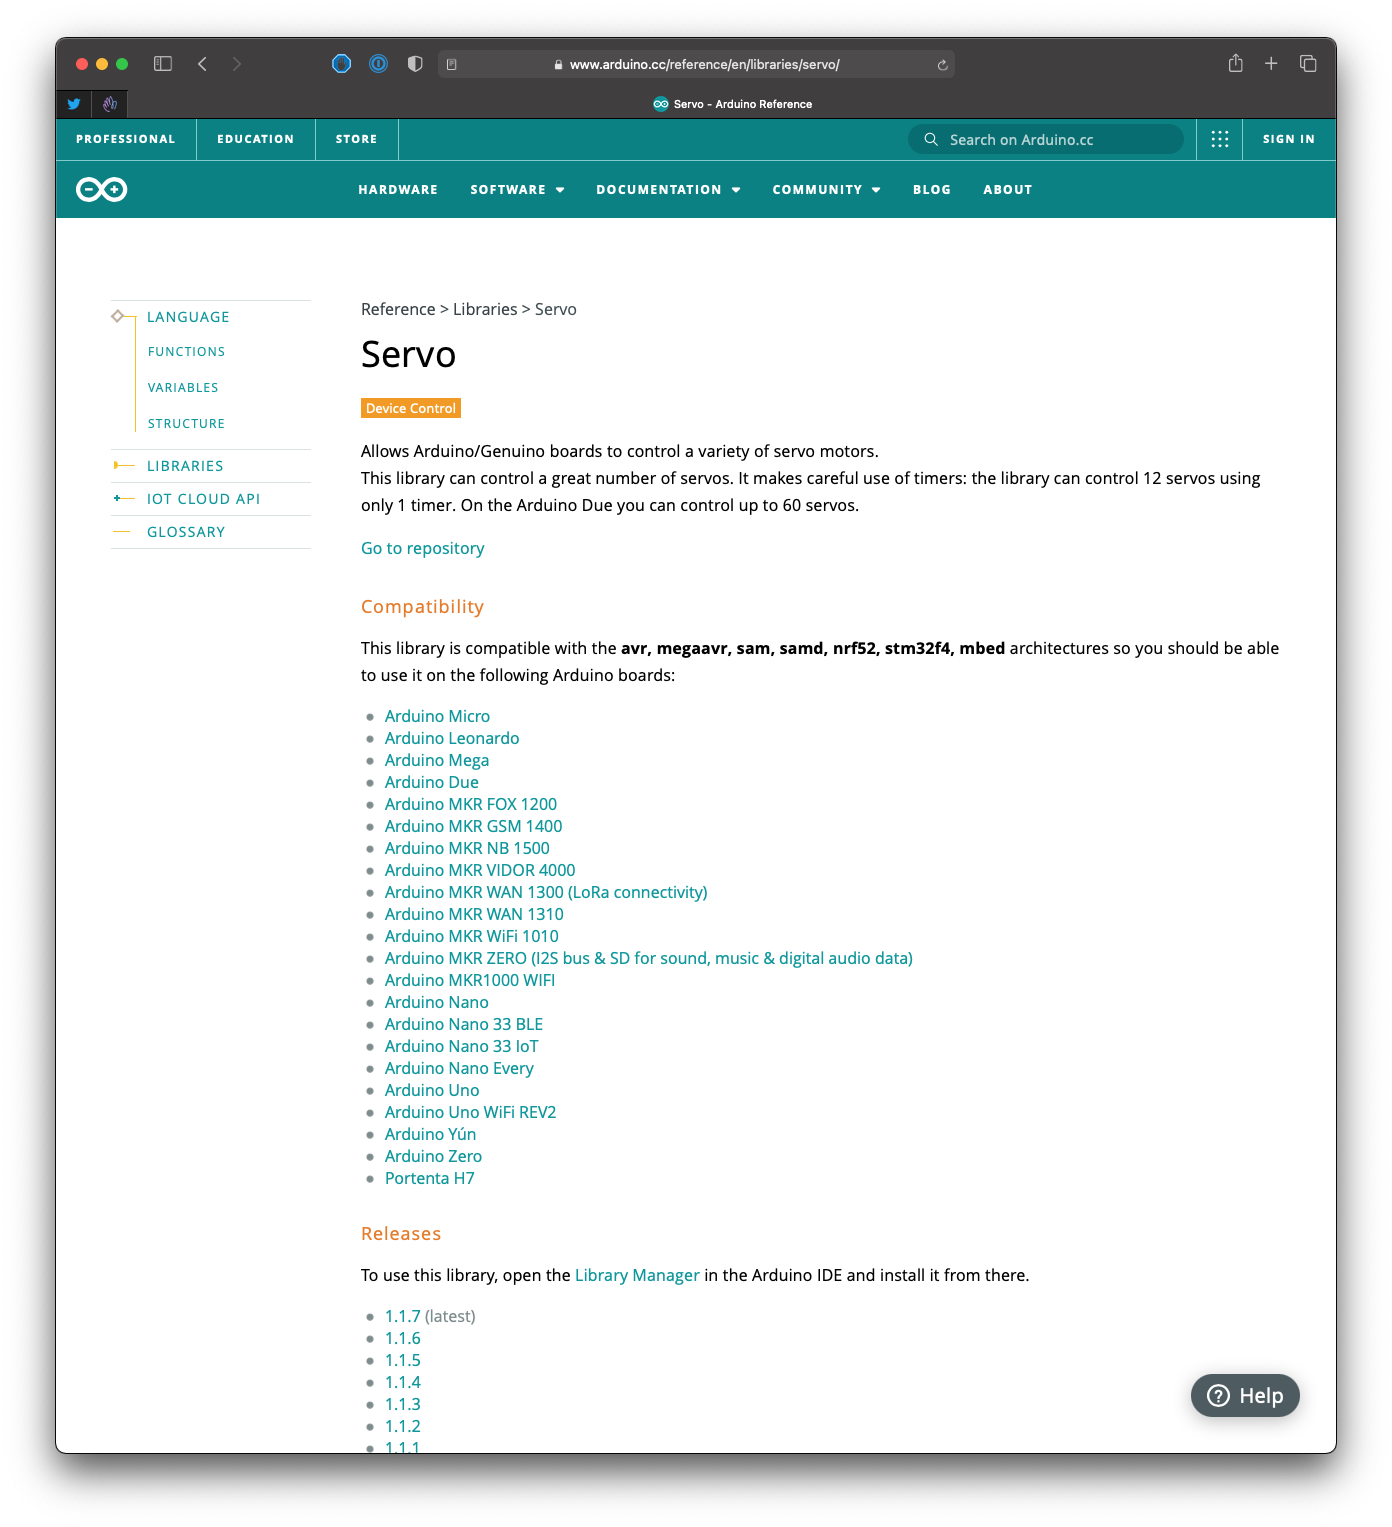
Task: Focus the Search on Arduino.cc field
Action: coord(1050,140)
